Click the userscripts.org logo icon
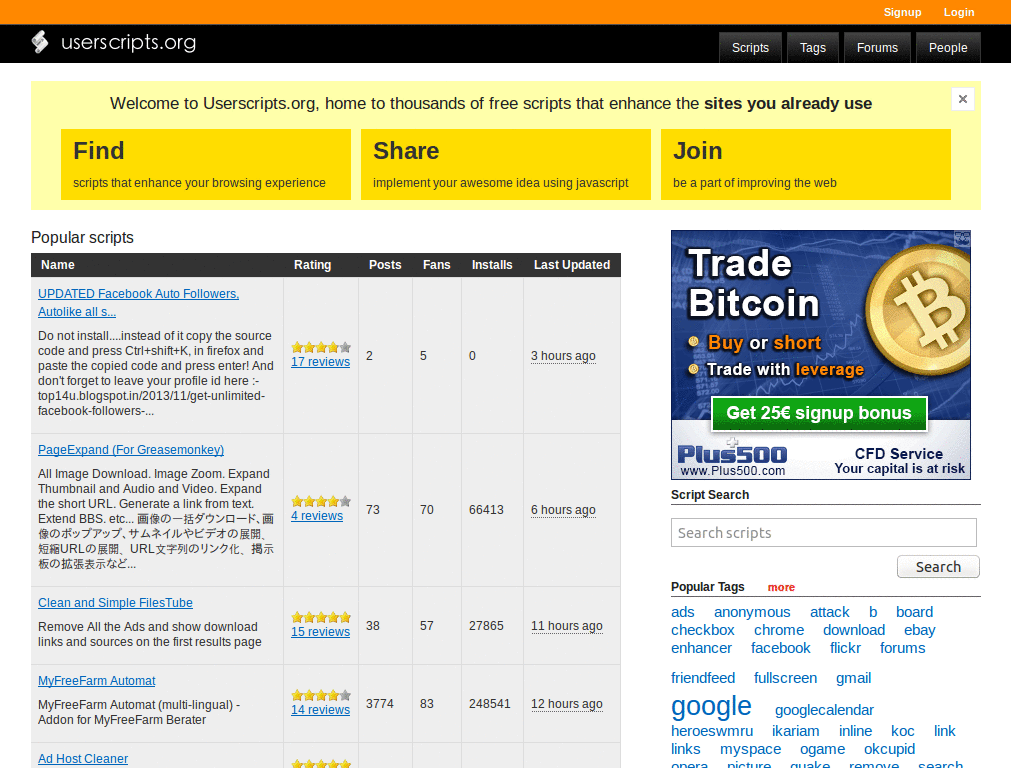This screenshot has height=768, width=1024. 40,42
